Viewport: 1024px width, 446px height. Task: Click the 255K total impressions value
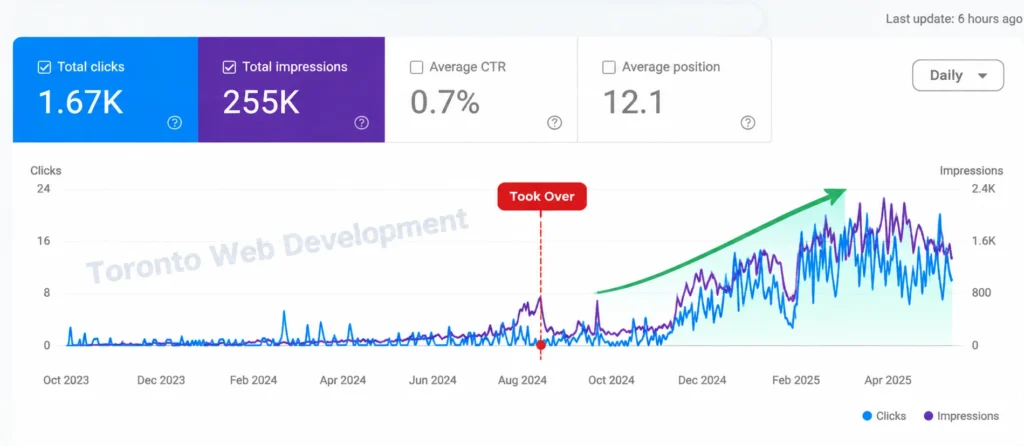(261, 103)
